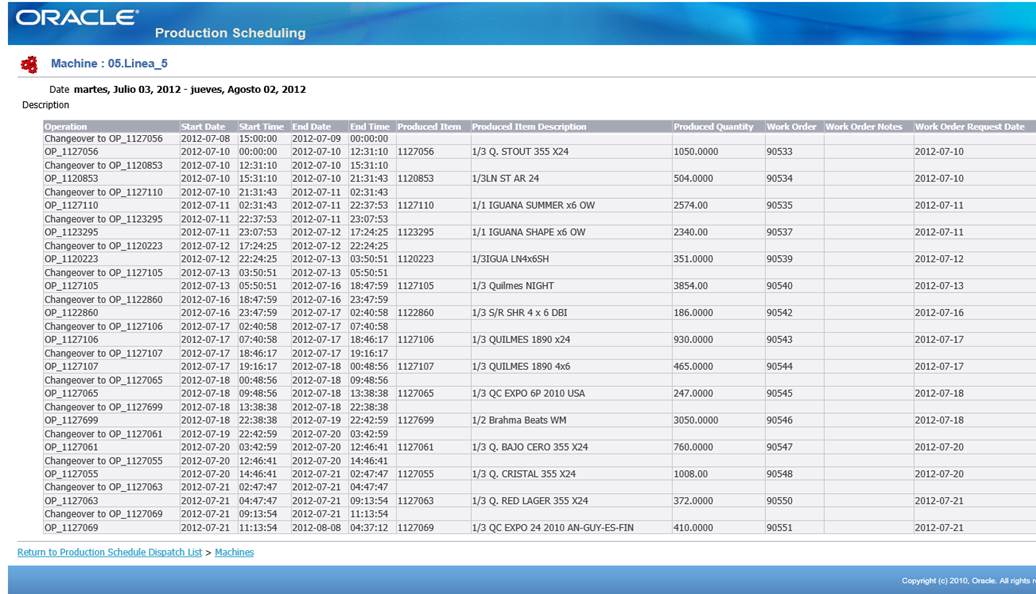Screen dimensions: 1036x594
Task: Click description 1/3LN ST AR 24
Action: tap(505, 179)
